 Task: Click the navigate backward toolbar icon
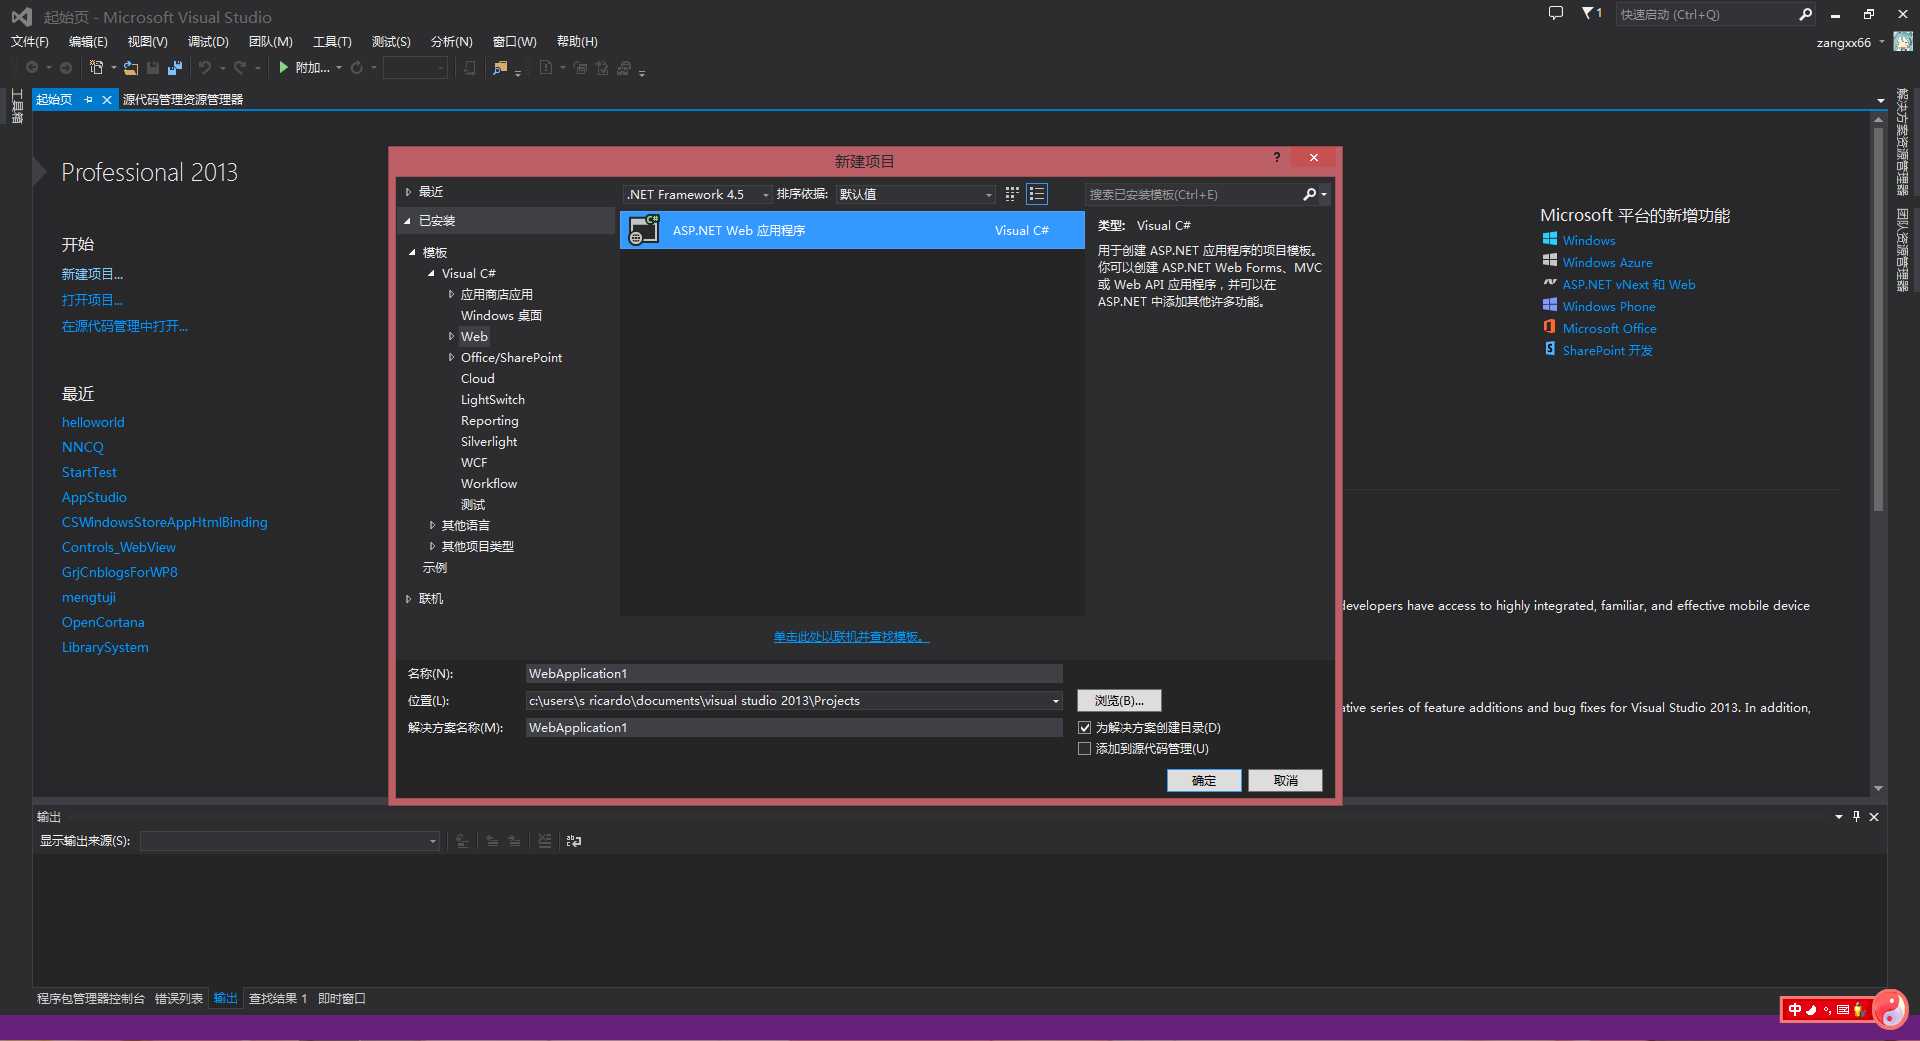click(x=32, y=68)
